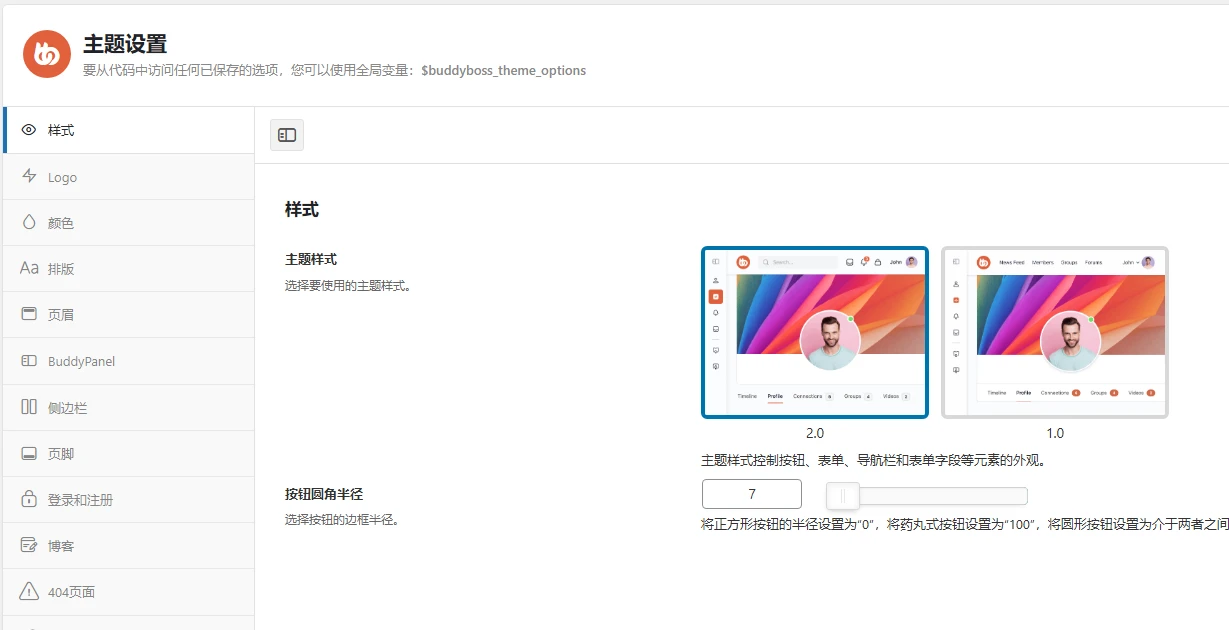Screen dimensions: 1229x630
Task: Select the columns icon beside 侧边栏
Action: coord(28,406)
